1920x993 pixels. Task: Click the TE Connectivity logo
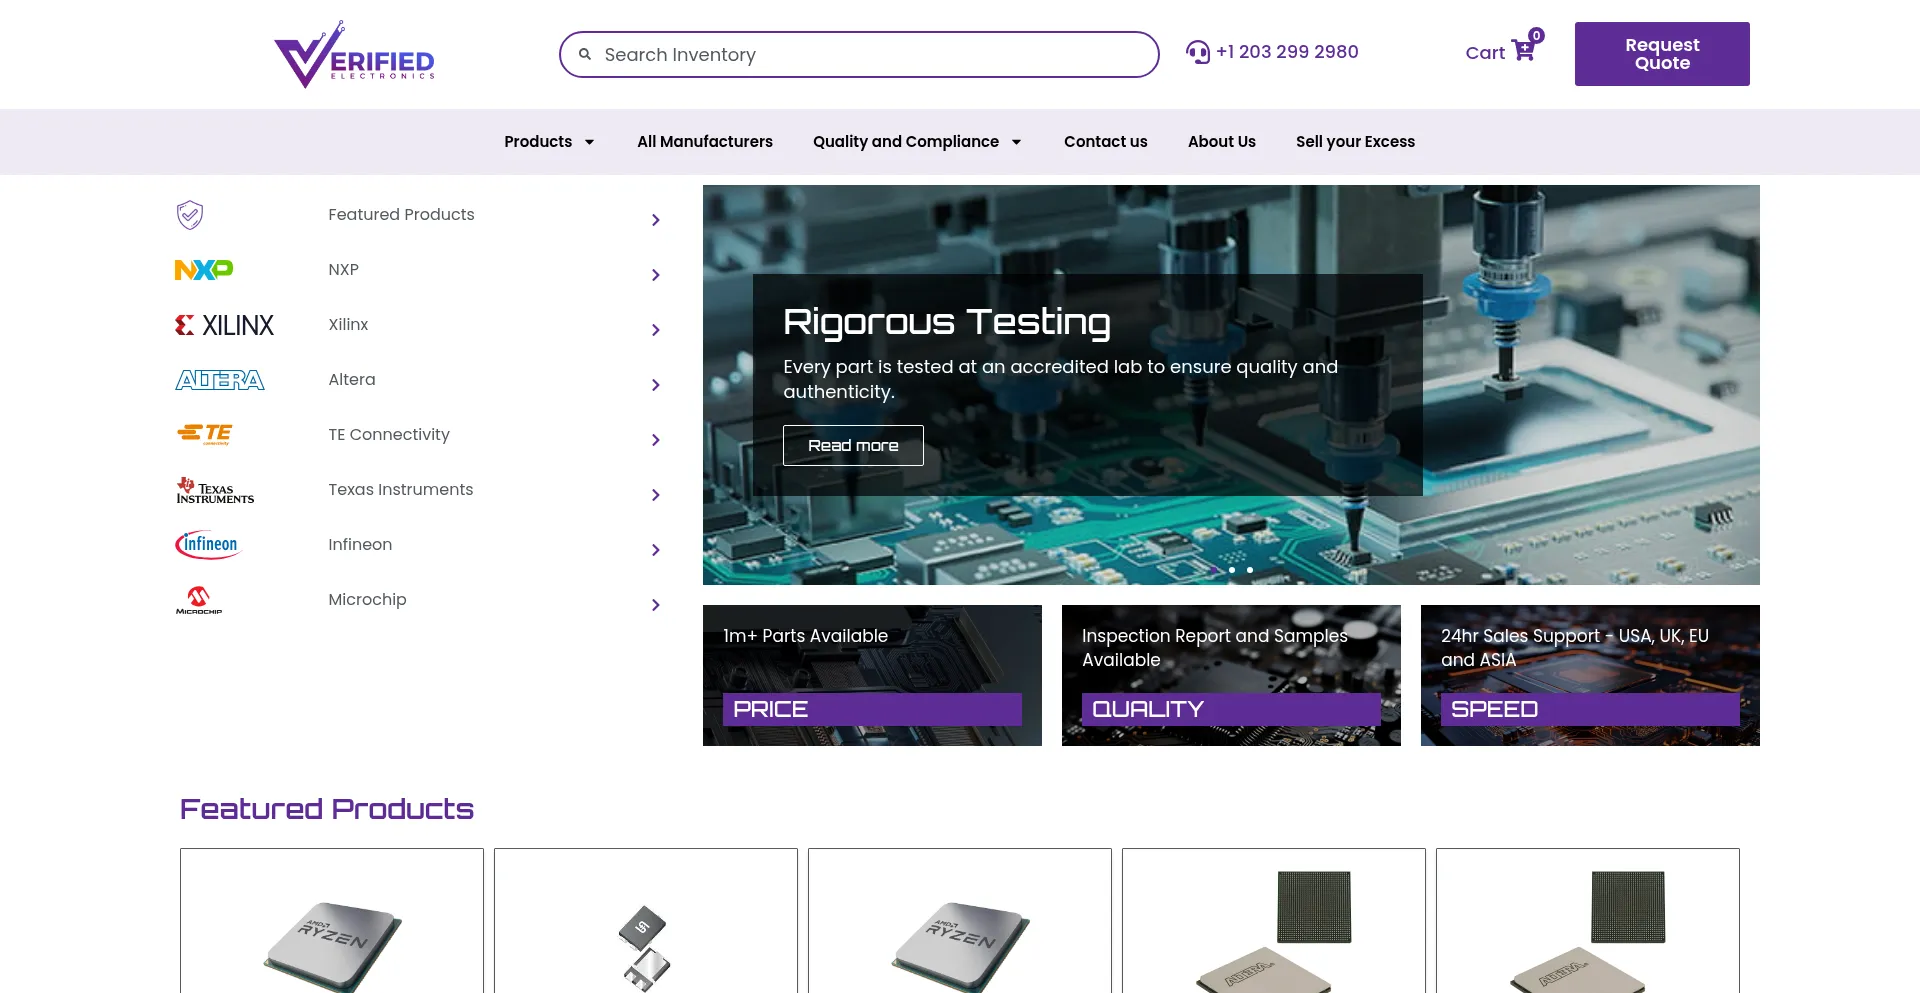(205, 434)
